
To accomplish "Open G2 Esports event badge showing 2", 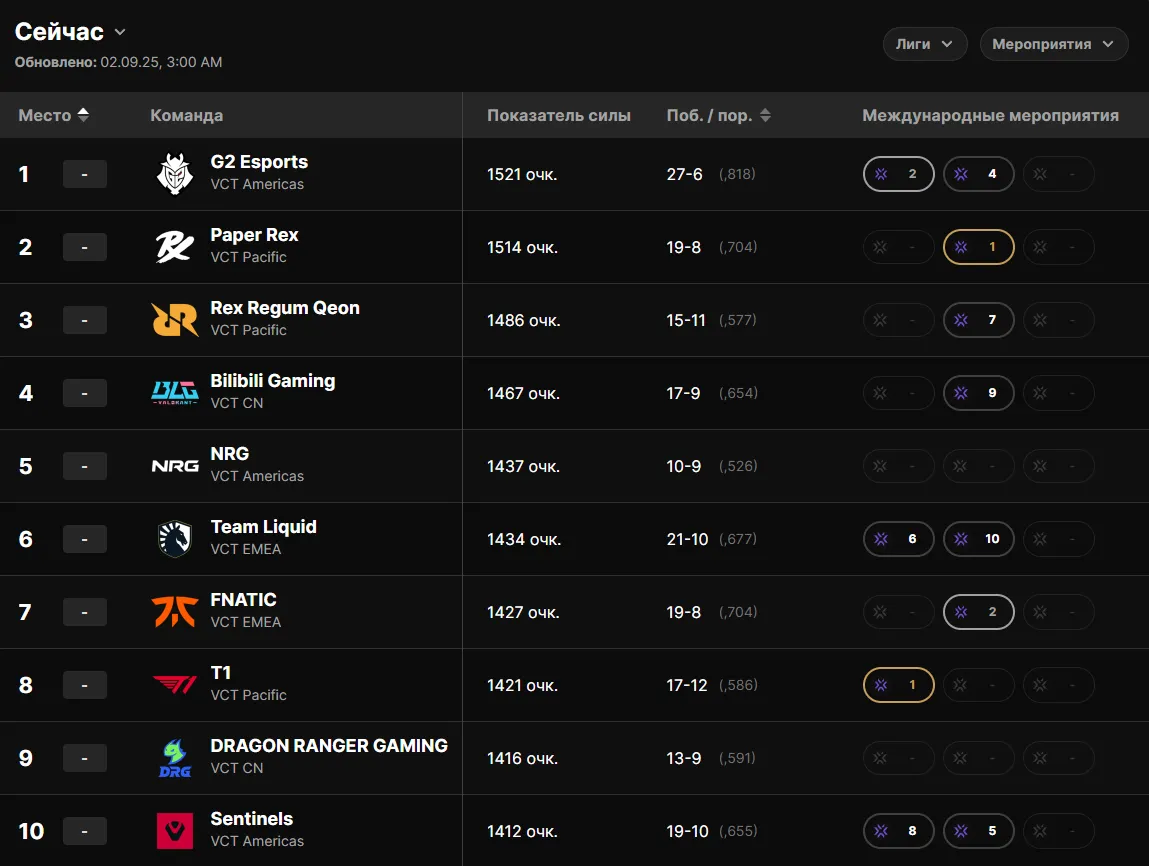I will (898, 174).
